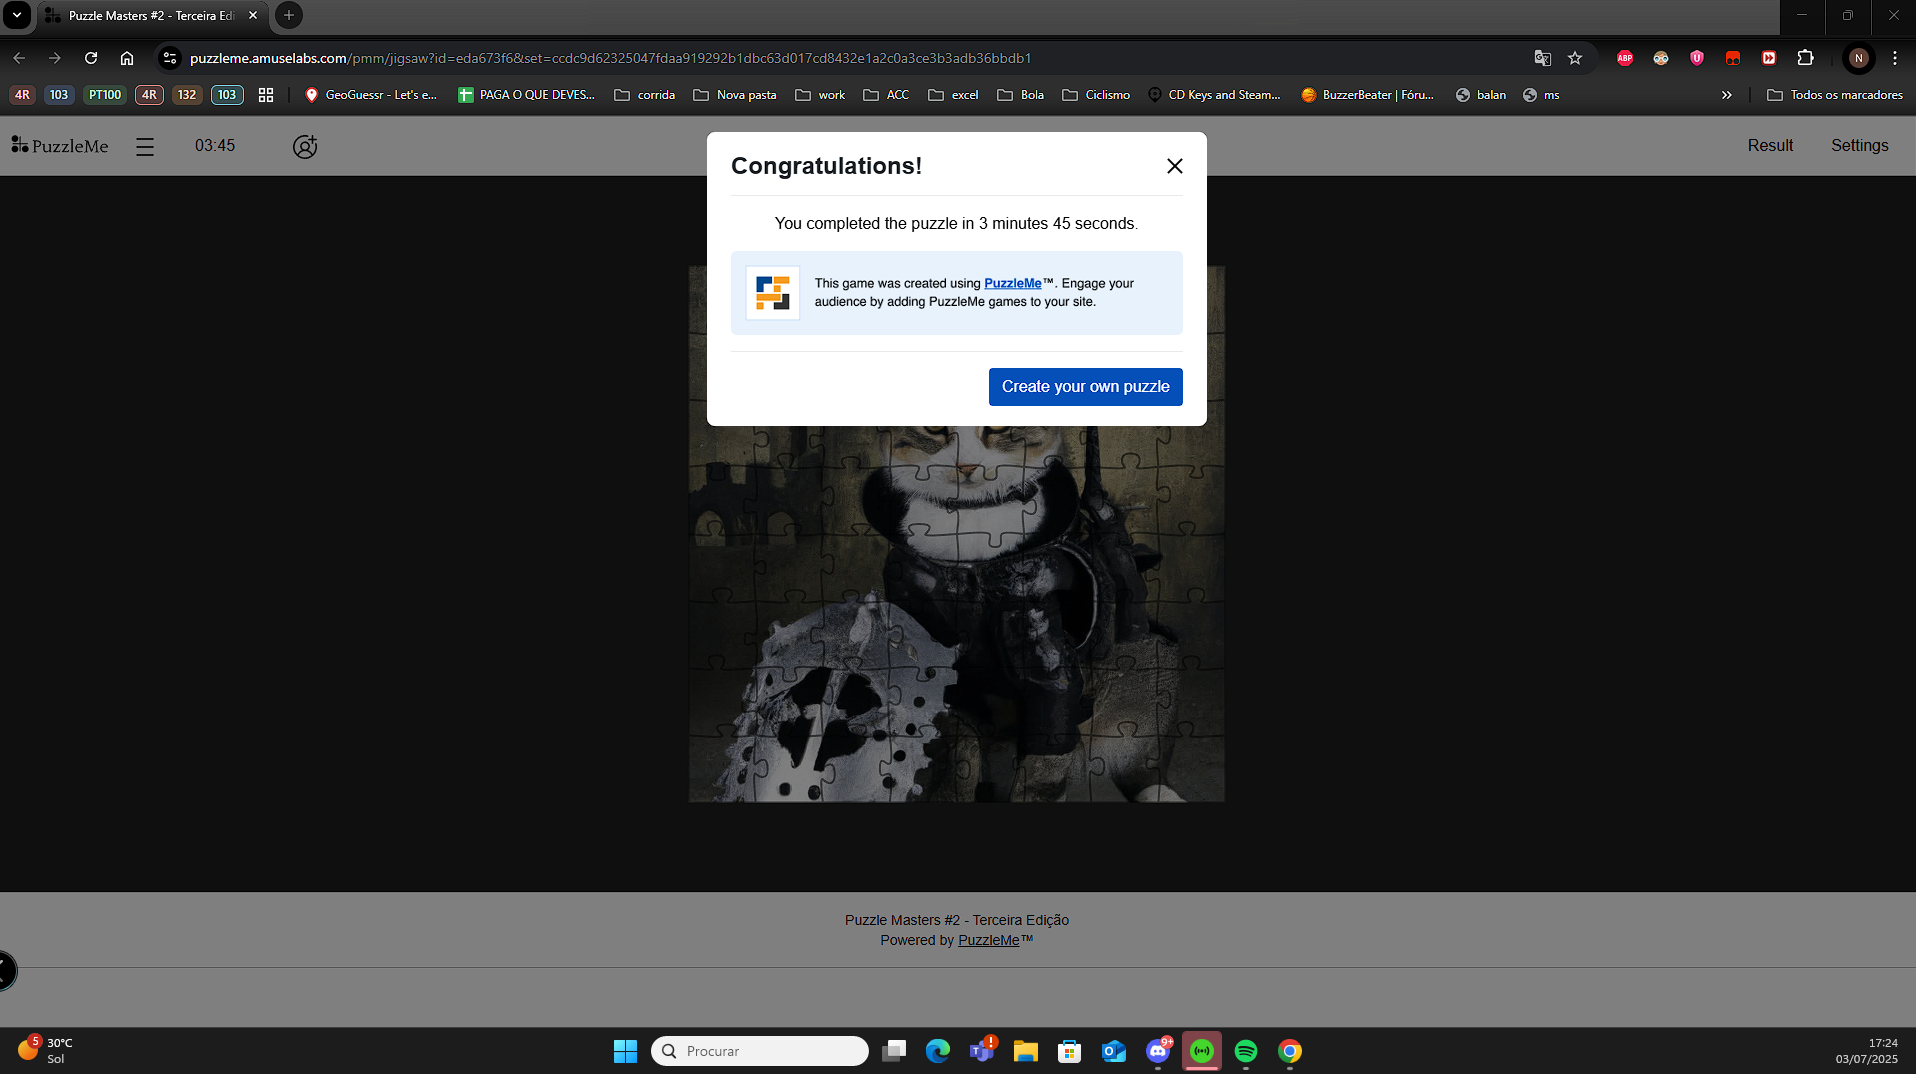
Task: Expand the Ciclismo bookmark folder
Action: [1096, 95]
